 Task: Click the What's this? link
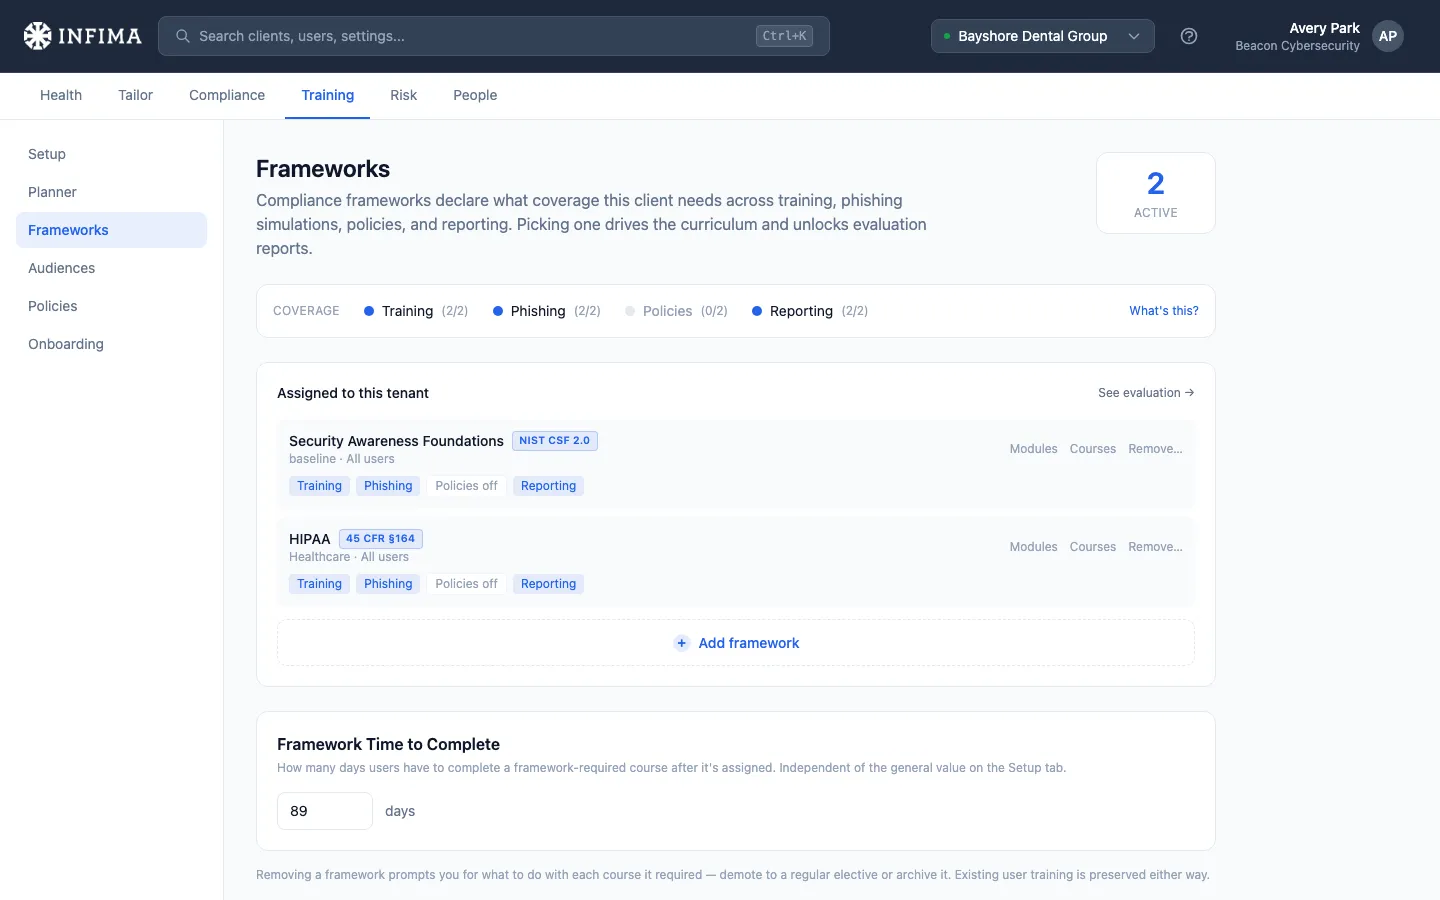pos(1164,311)
